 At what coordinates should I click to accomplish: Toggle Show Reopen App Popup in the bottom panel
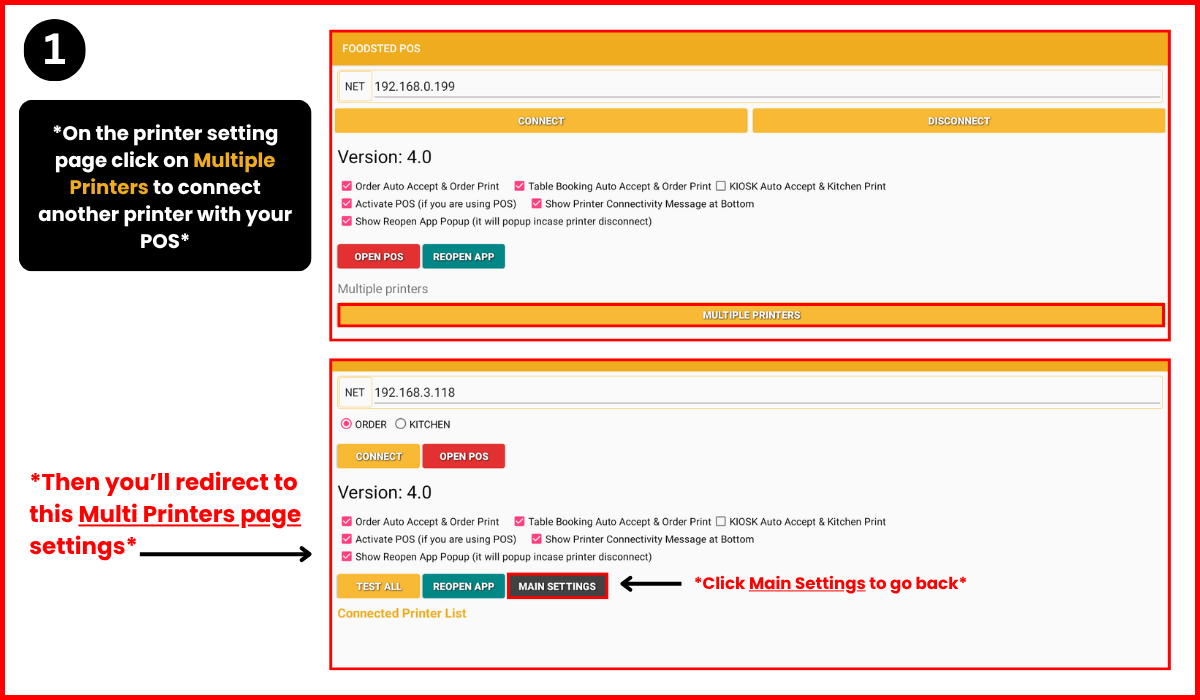[347, 556]
